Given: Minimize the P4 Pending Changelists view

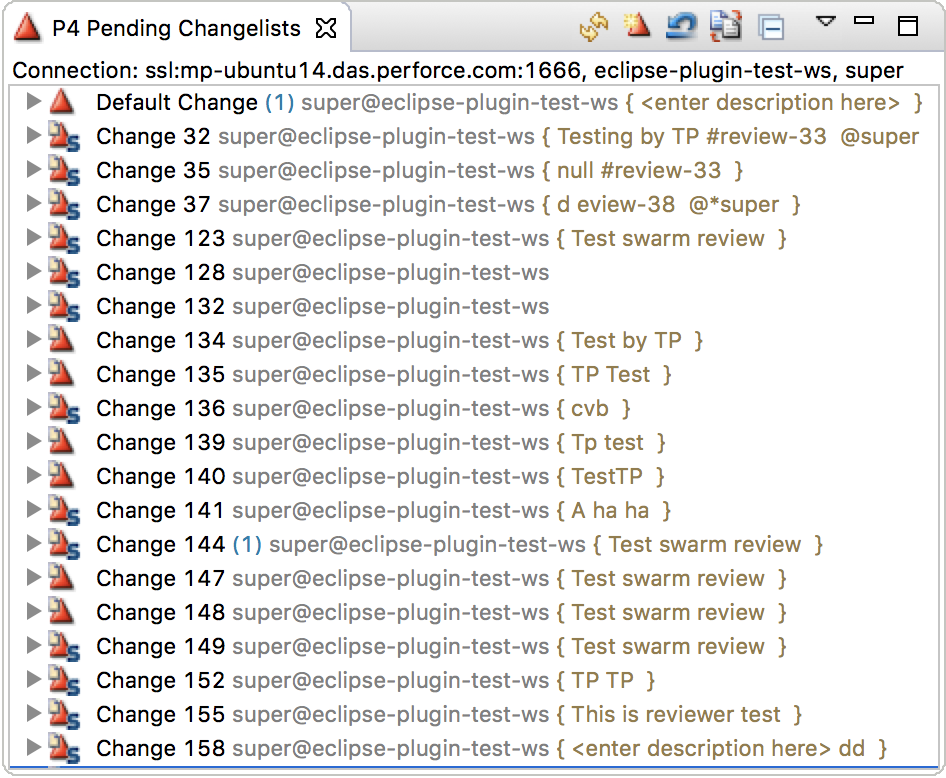Looking at the screenshot, I should (864, 21).
